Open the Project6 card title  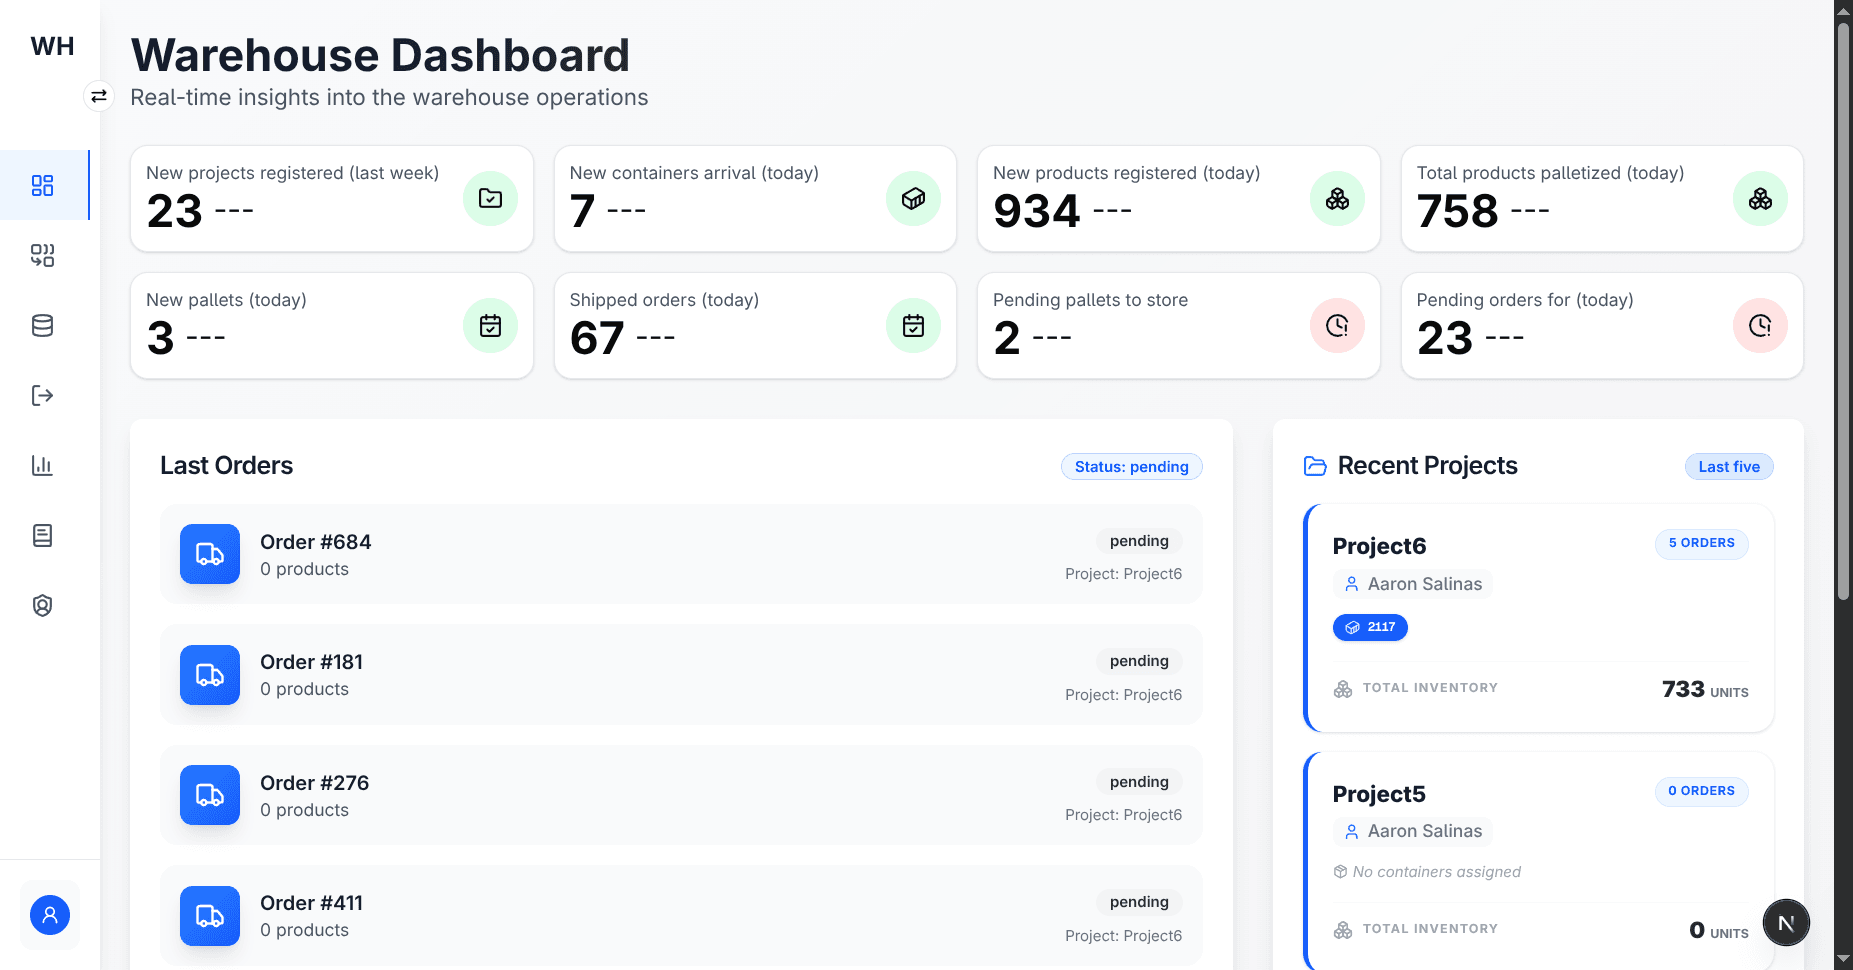pos(1379,546)
